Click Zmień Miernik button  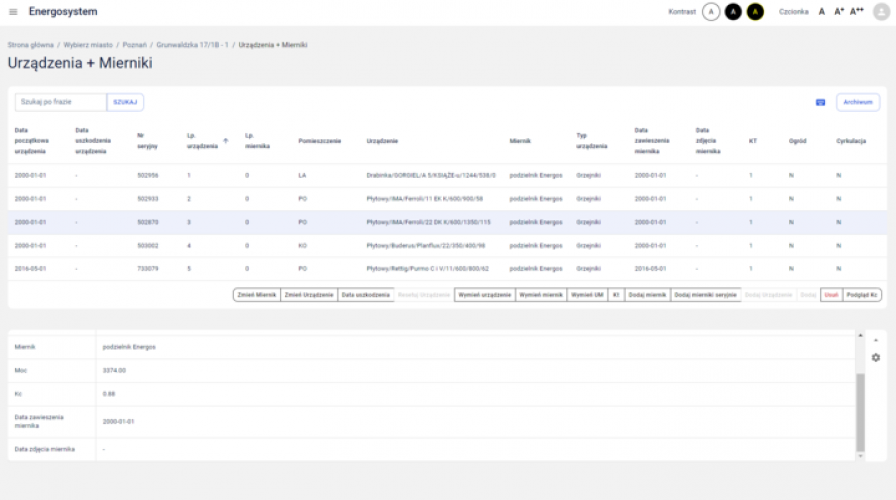[257, 295]
